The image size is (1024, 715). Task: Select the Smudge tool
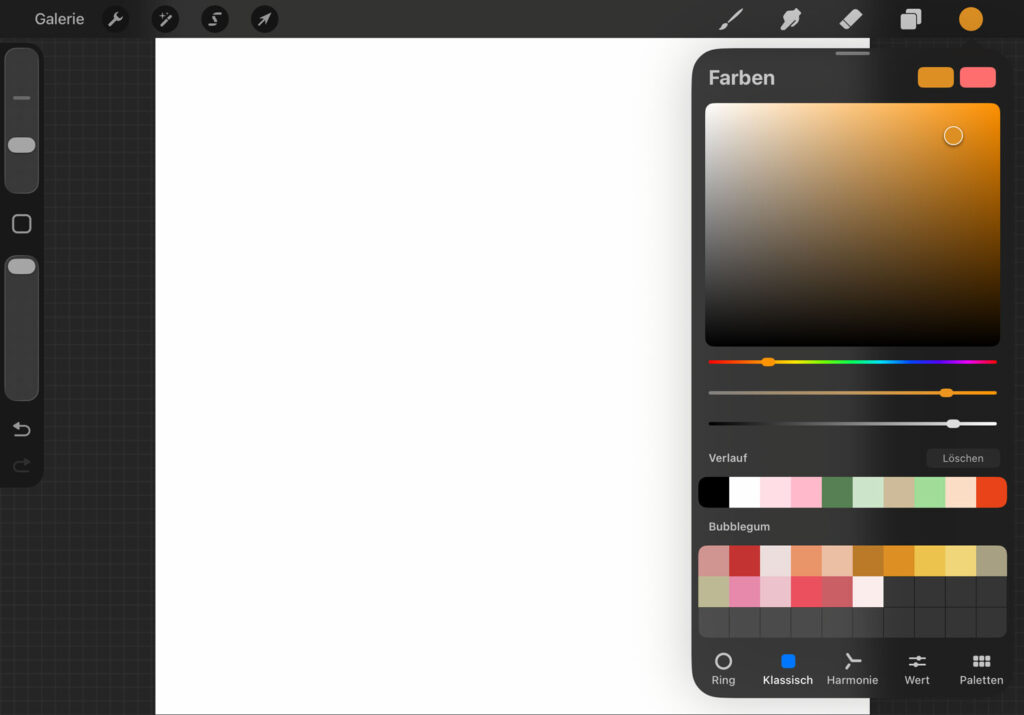point(790,19)
